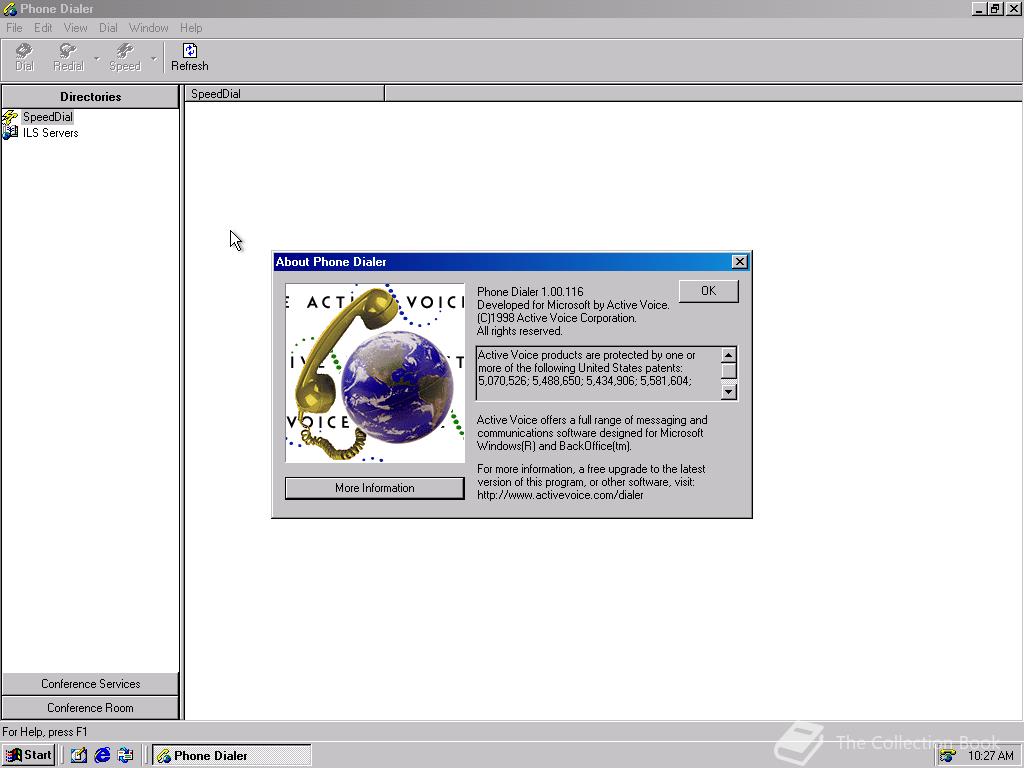
Task: Minimize the Phone Dialer window
Action: point(979,8)
